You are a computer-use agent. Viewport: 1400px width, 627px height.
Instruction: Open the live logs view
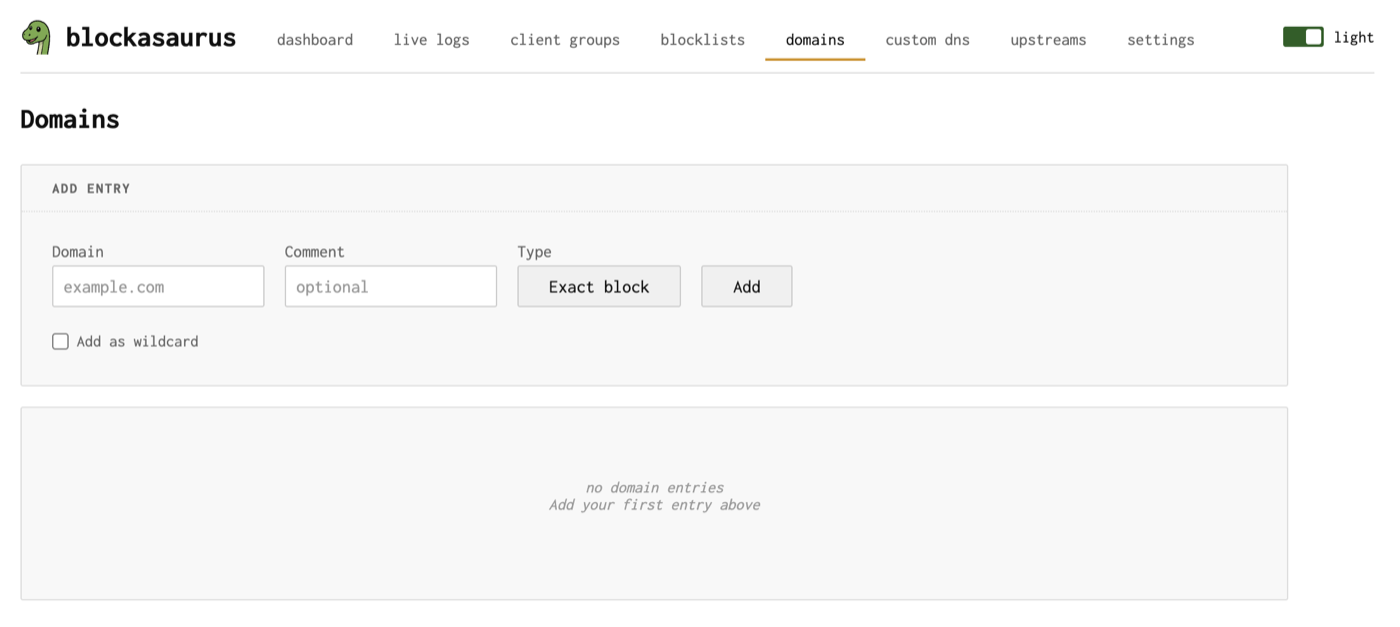[x=431, y=39]
